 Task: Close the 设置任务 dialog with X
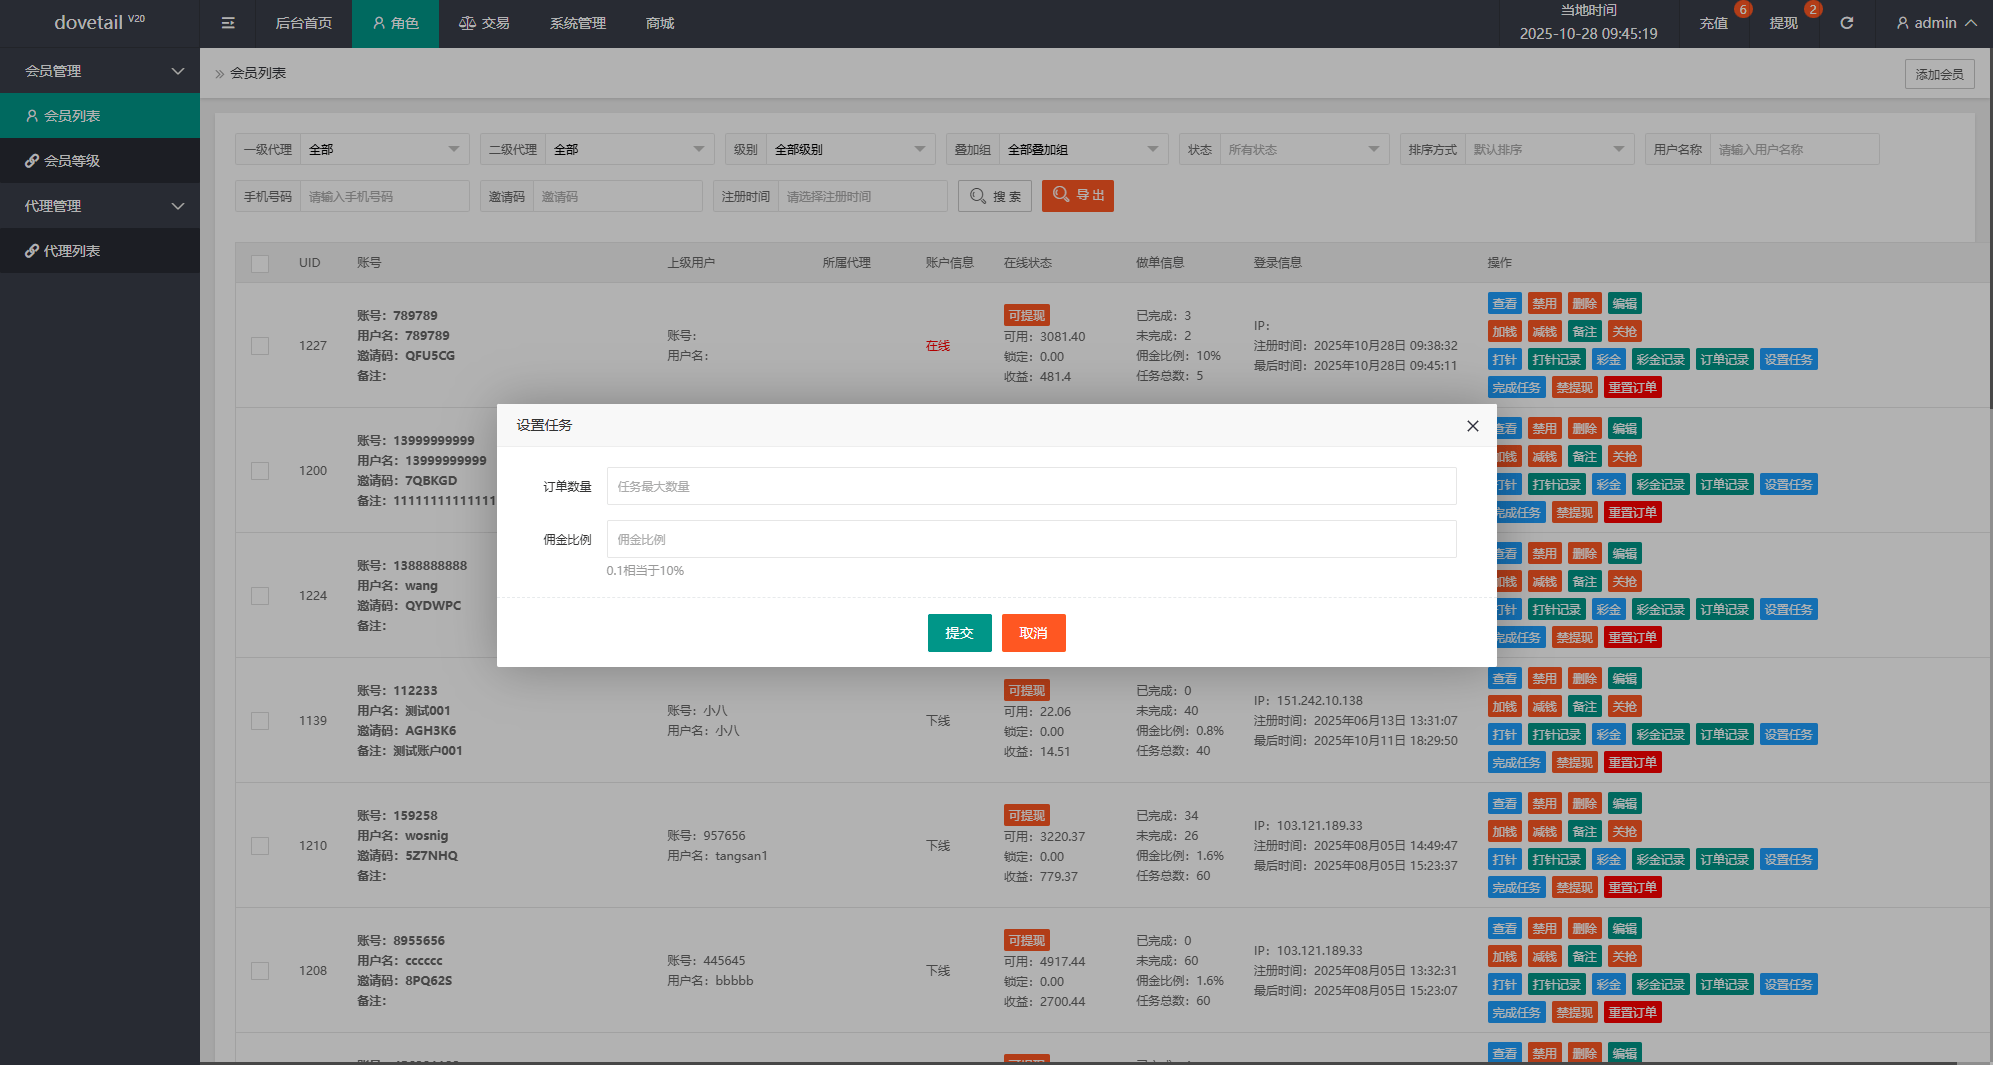pos(1472,426)
